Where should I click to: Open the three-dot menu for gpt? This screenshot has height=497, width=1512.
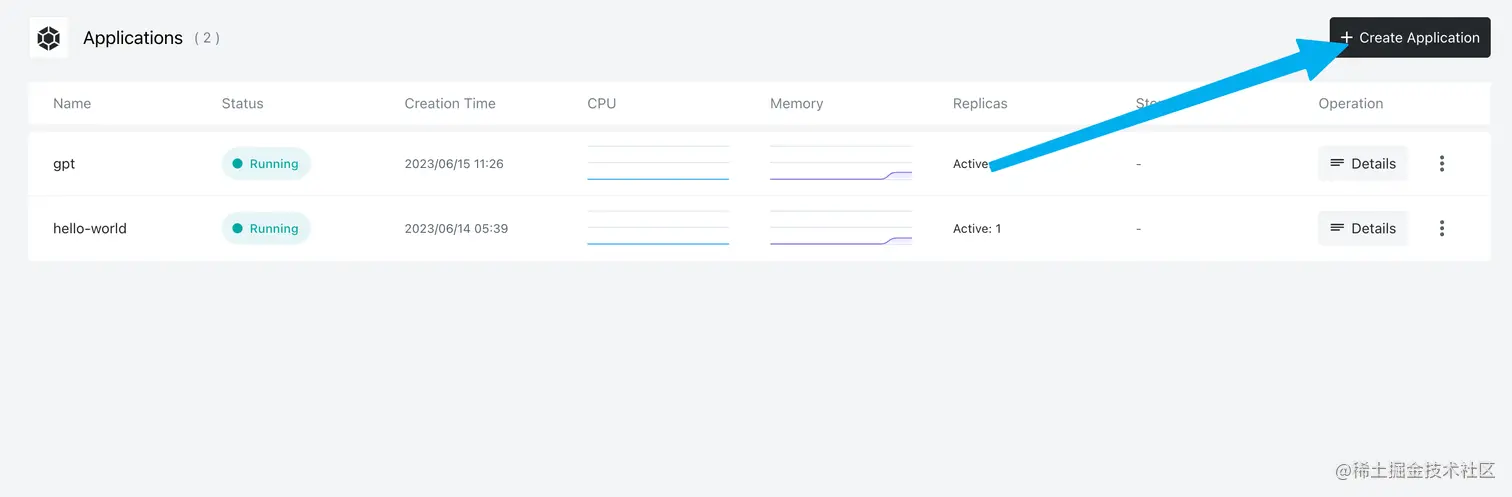click(x=1441, y=163)
